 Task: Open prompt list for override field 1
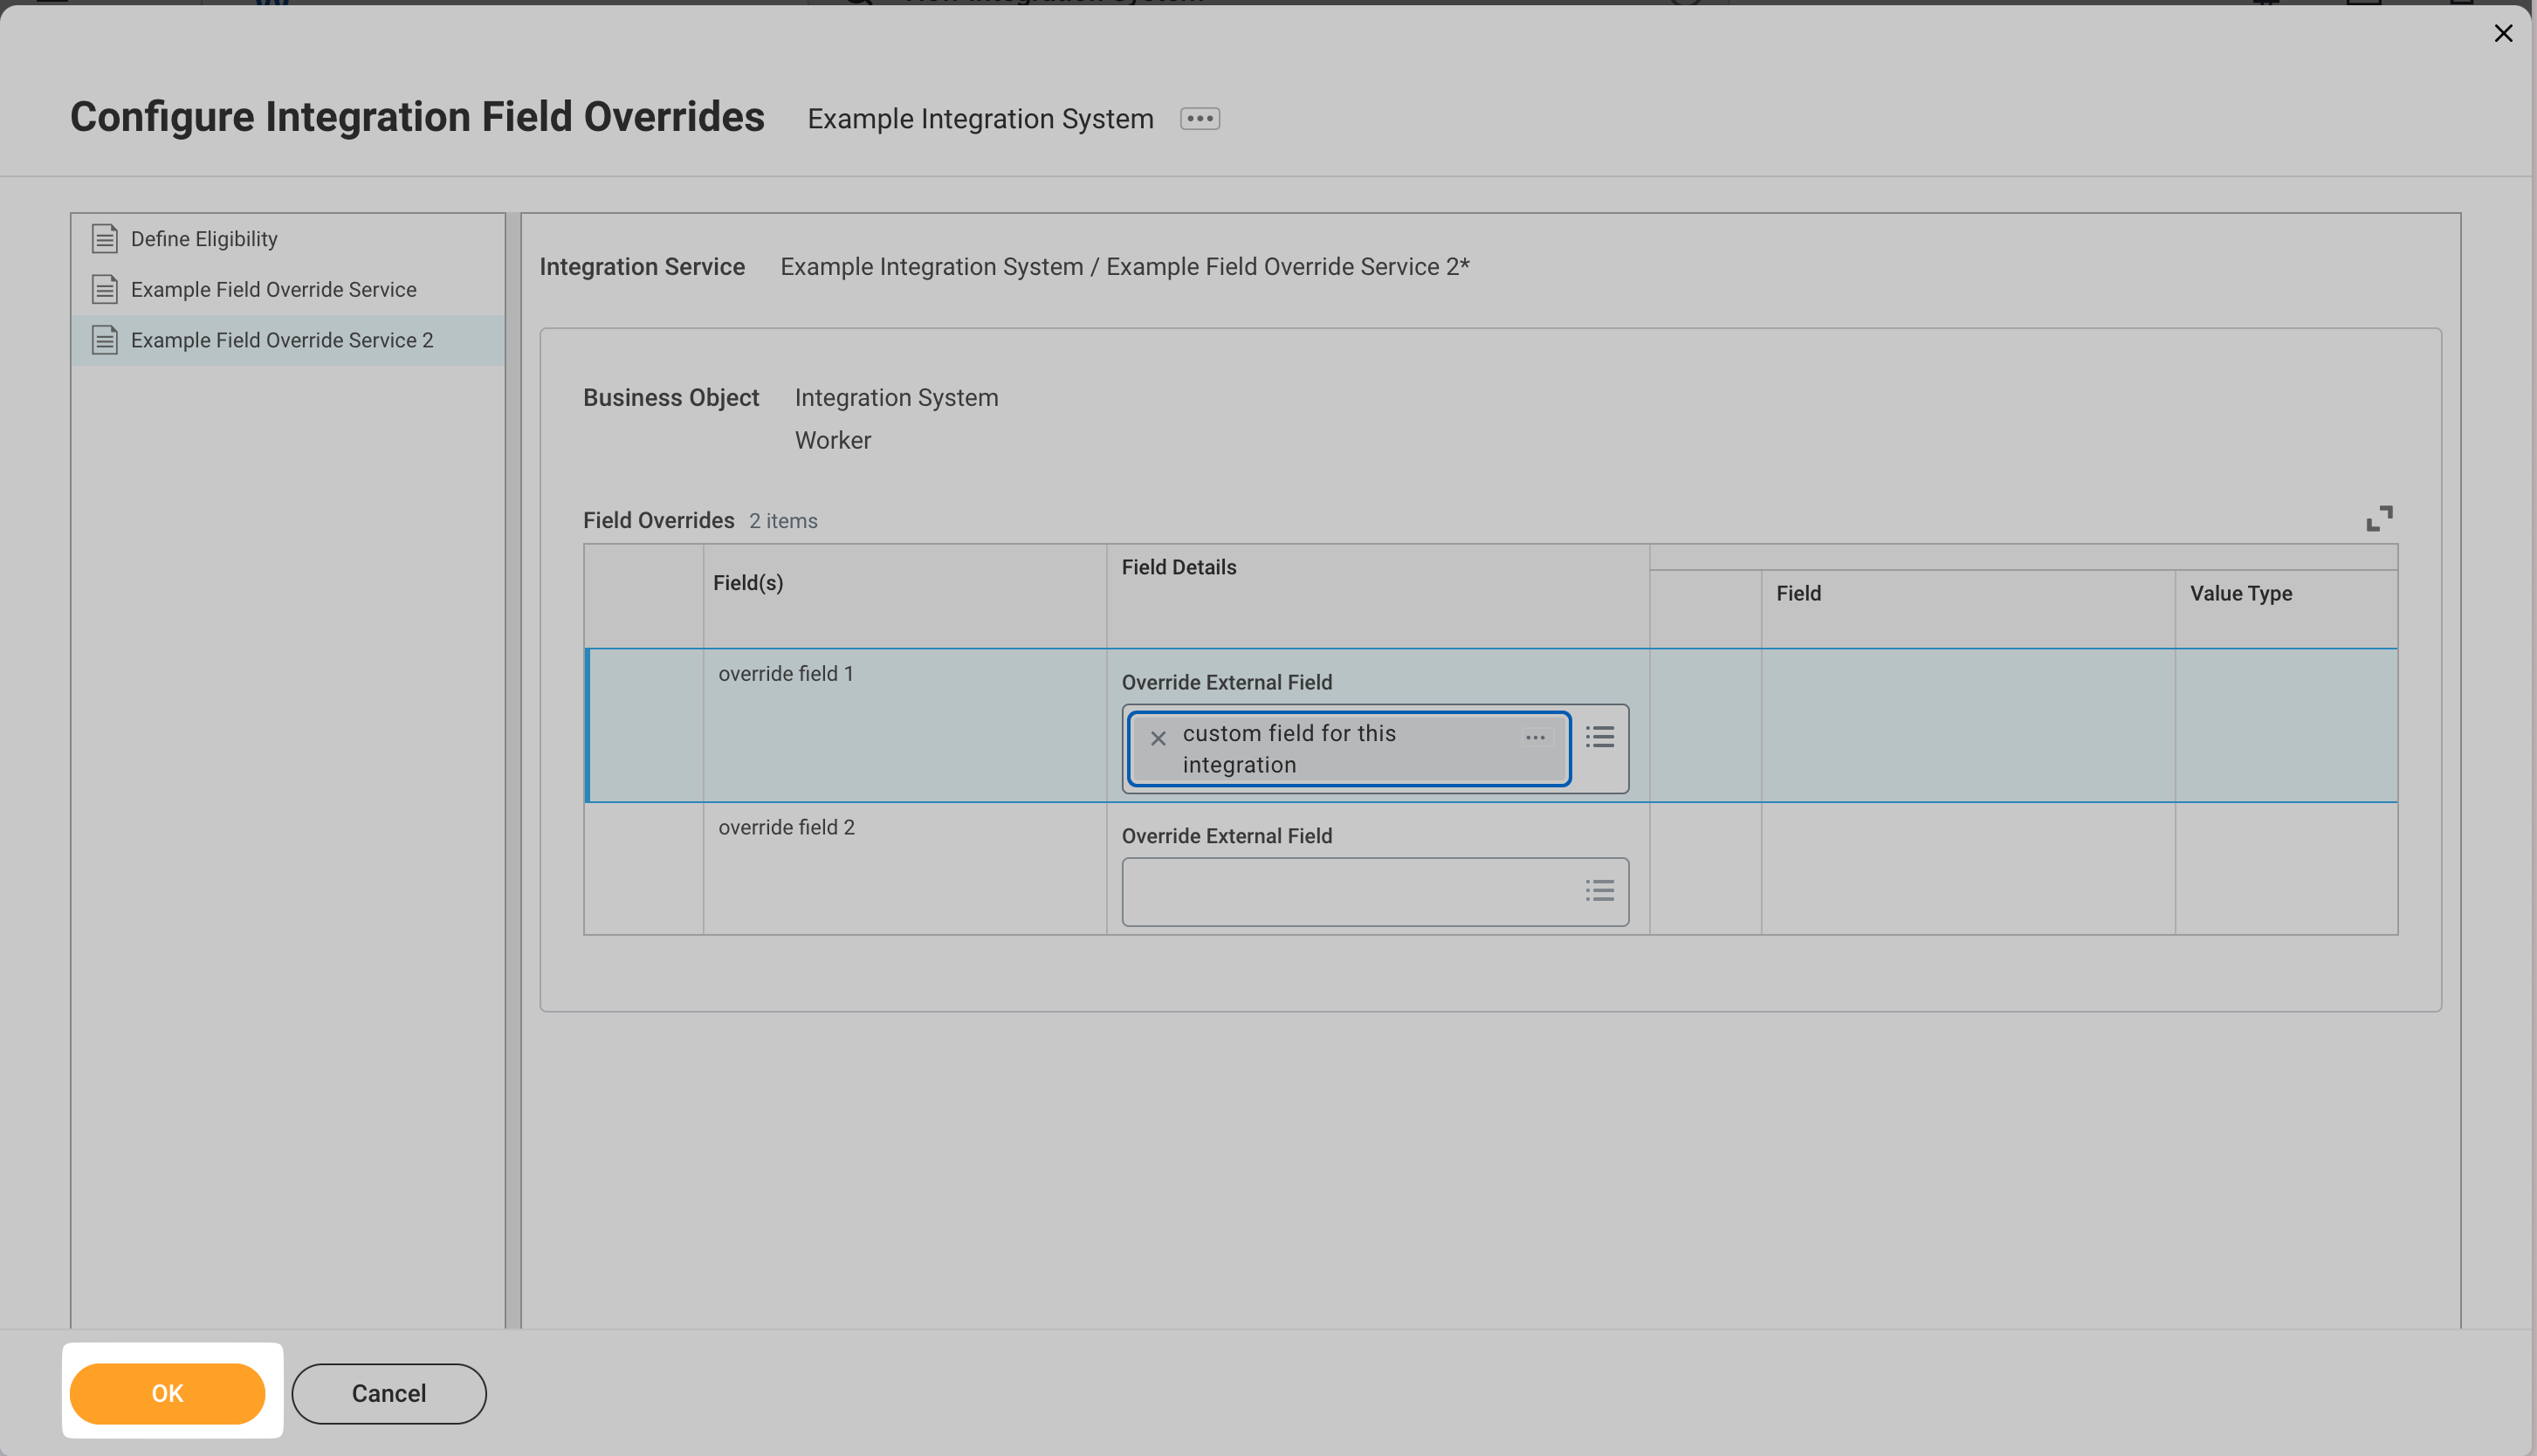(x=1599, y=737)
